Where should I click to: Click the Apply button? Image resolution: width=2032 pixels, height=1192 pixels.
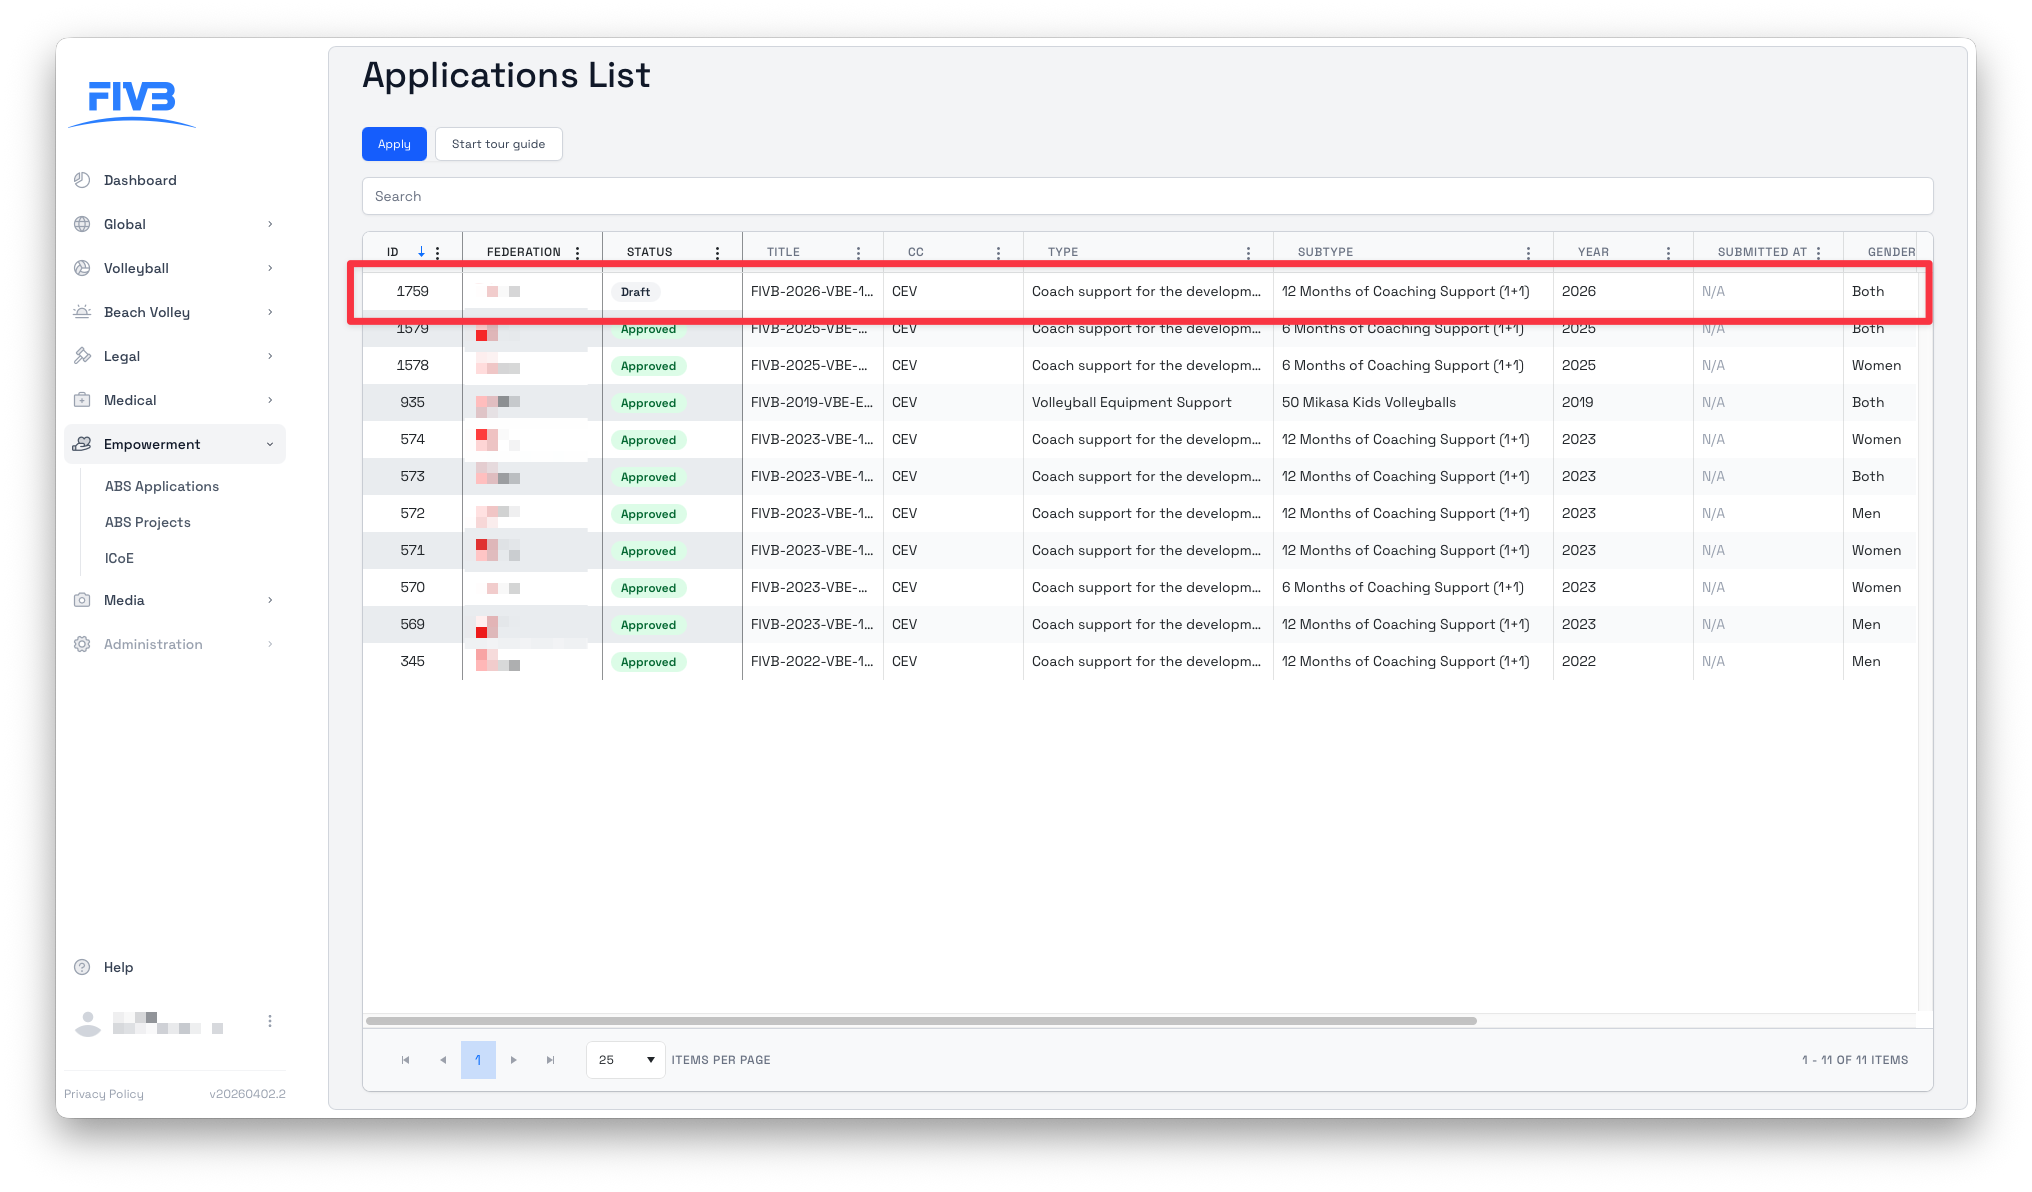point(394,144)
